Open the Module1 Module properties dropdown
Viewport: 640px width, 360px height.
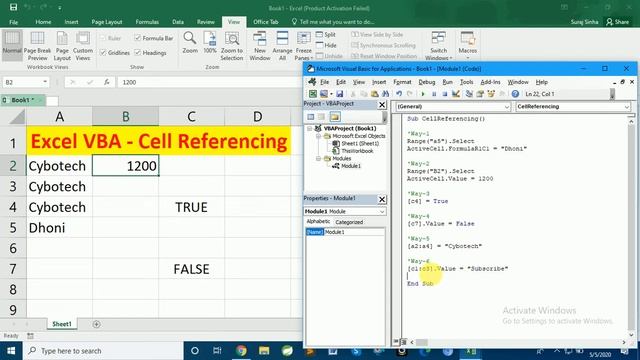[382, 211]
